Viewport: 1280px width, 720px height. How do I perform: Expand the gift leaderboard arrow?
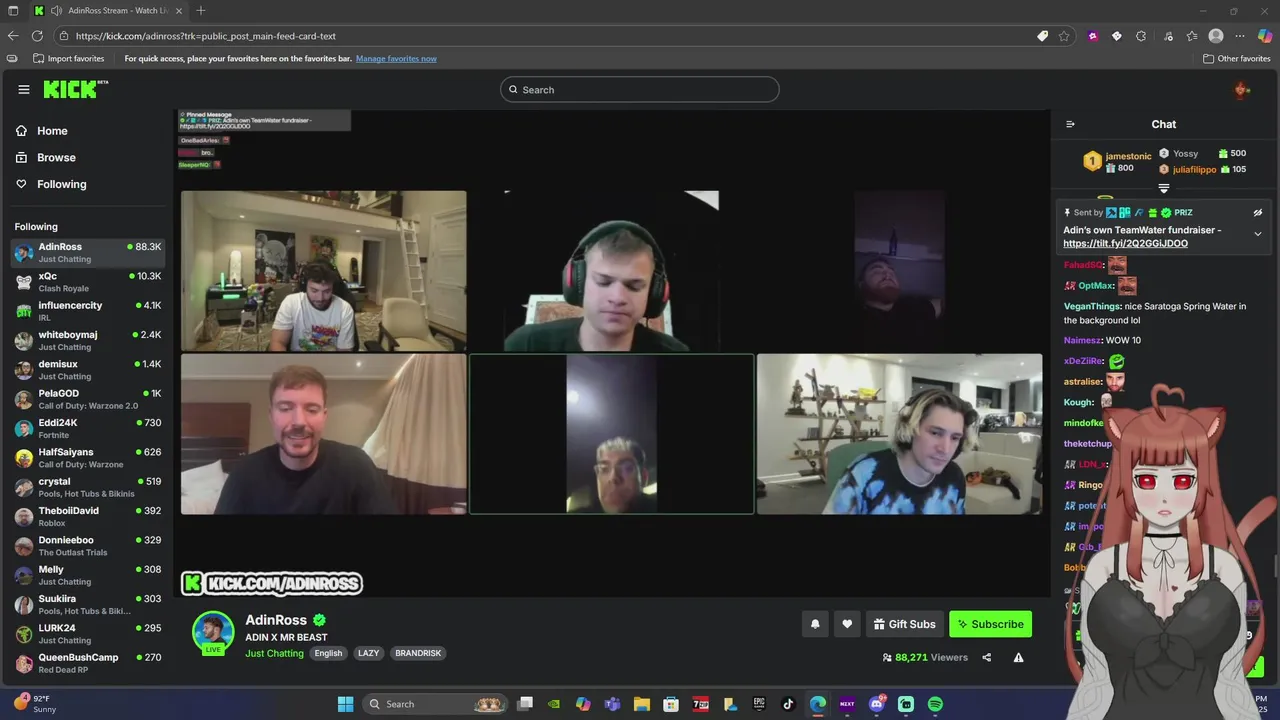(x=1164, y=188)
